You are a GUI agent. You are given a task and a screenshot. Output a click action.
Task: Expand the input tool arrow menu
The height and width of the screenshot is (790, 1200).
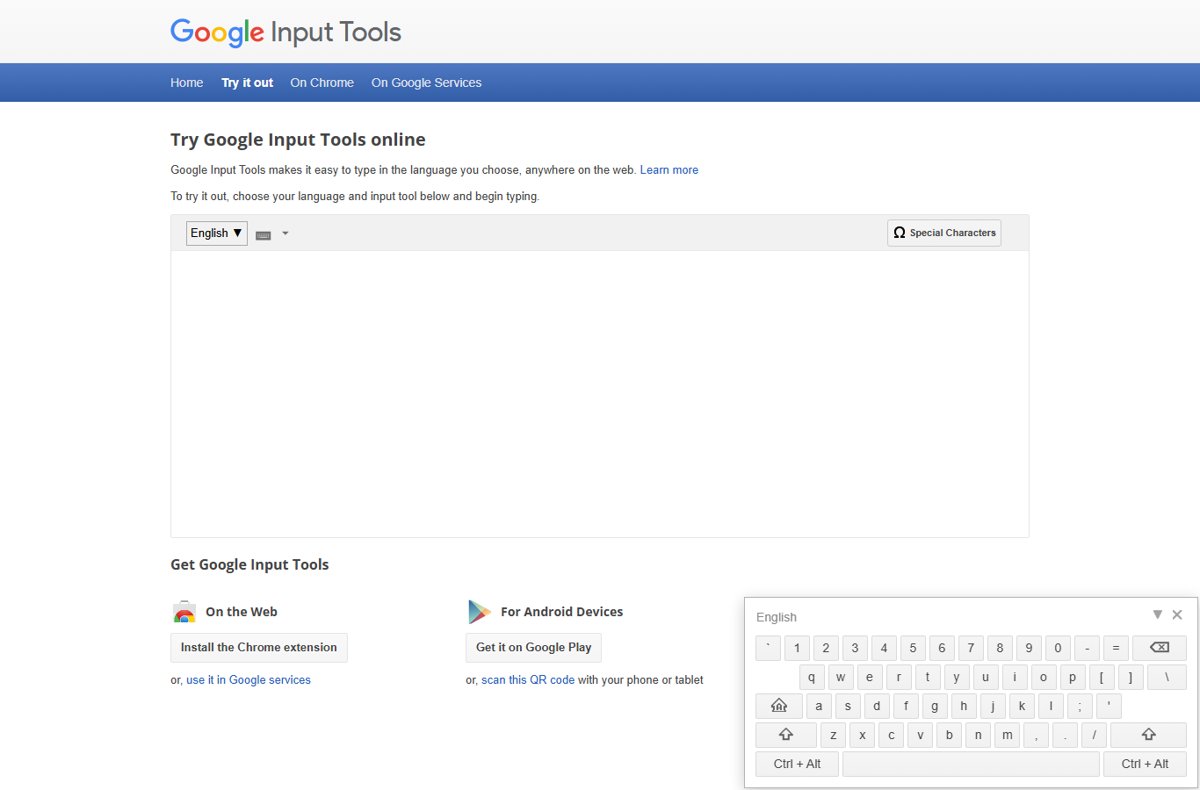(x=285, y=234)
